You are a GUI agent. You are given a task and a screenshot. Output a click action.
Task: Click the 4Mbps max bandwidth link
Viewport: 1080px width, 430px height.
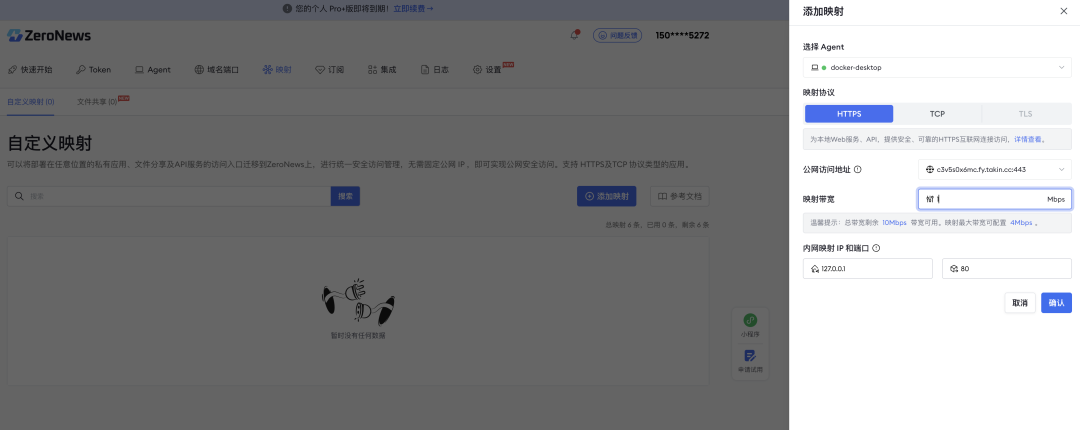[1021, 223]
